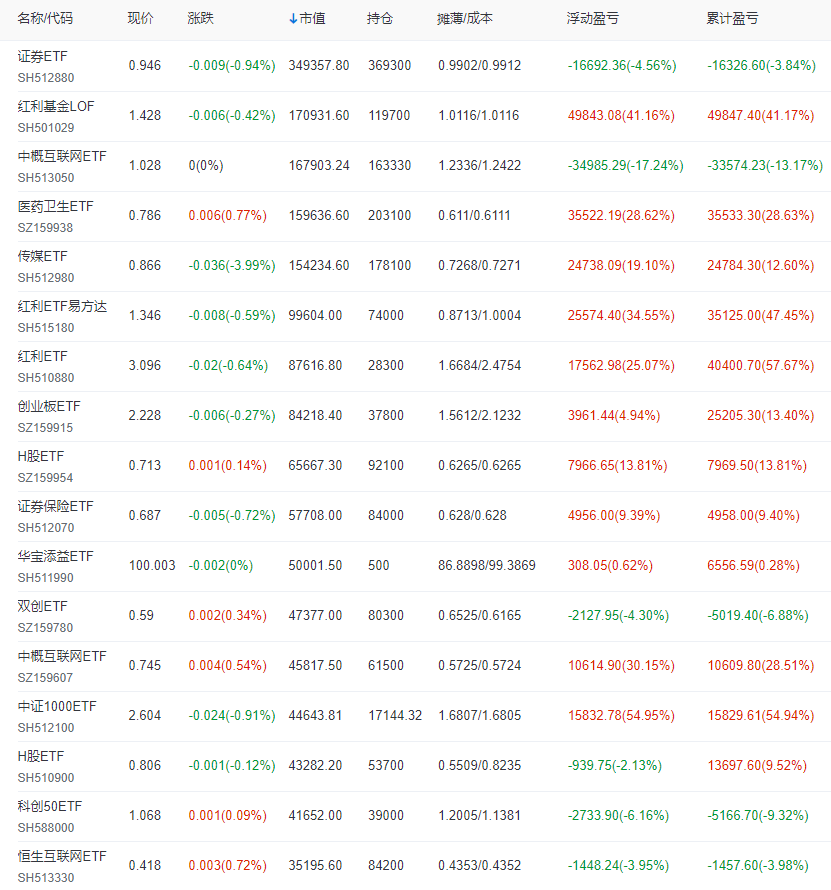Click position value 84000
831x890 pixels.
click(386, 515)
